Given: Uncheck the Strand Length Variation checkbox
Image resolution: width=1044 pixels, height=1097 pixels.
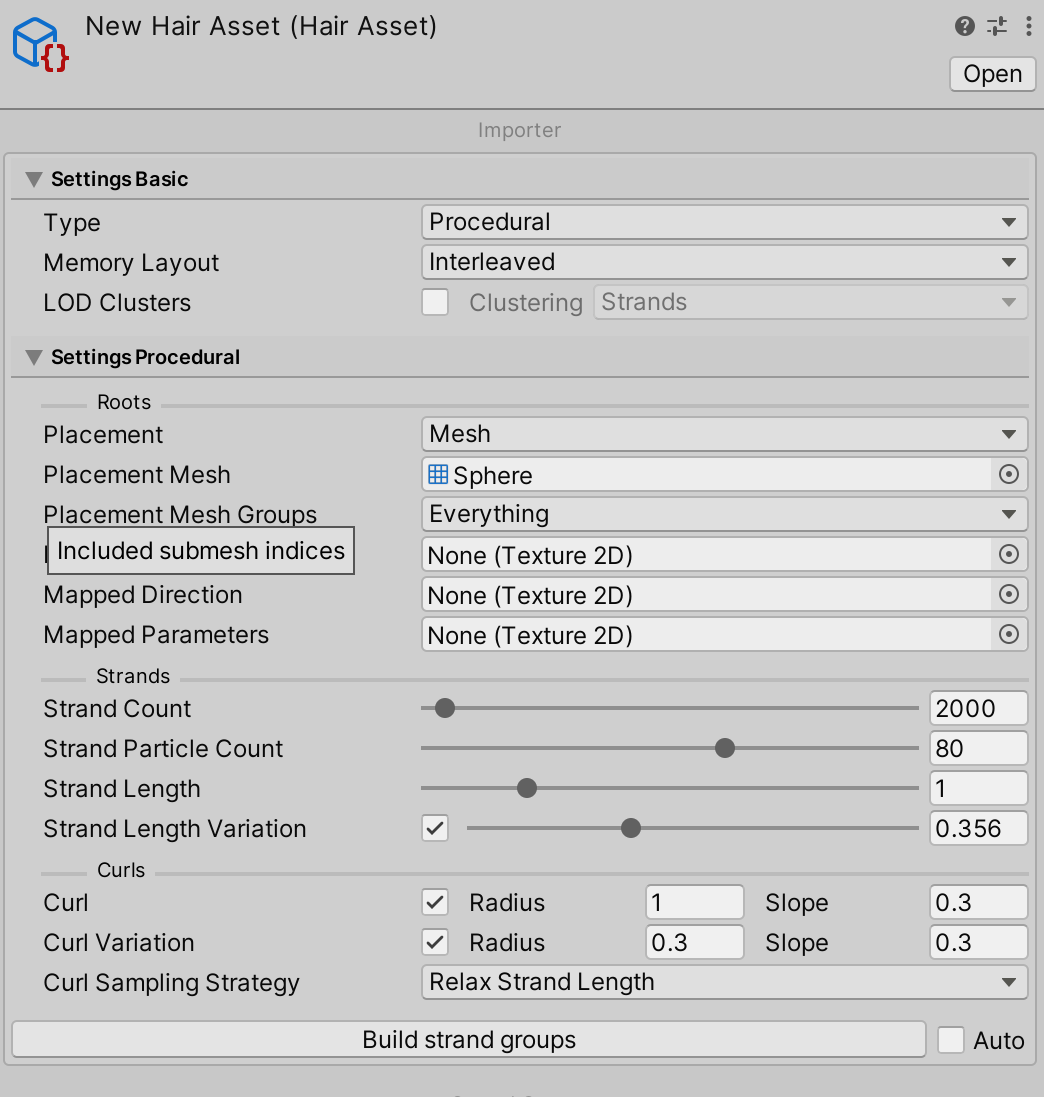Looking at the screenshot, I should pyautogui.click(x=435, y=828).
